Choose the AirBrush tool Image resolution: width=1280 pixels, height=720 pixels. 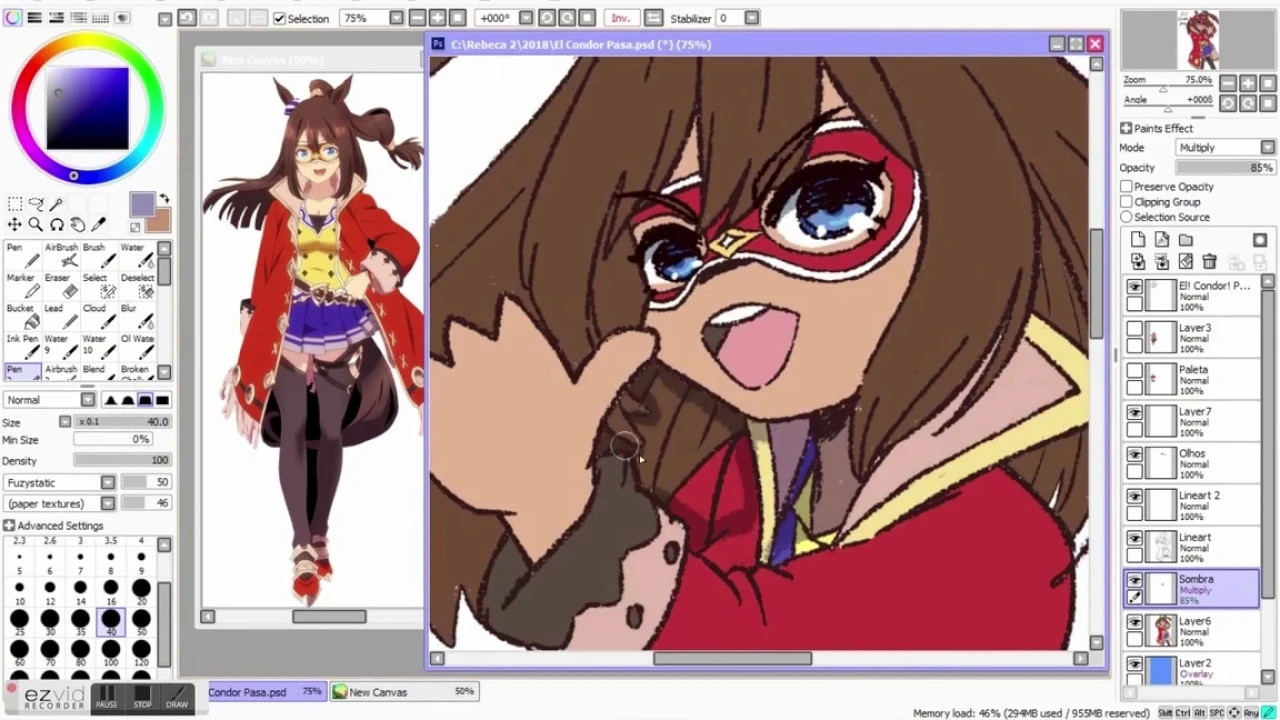[61, 254]
